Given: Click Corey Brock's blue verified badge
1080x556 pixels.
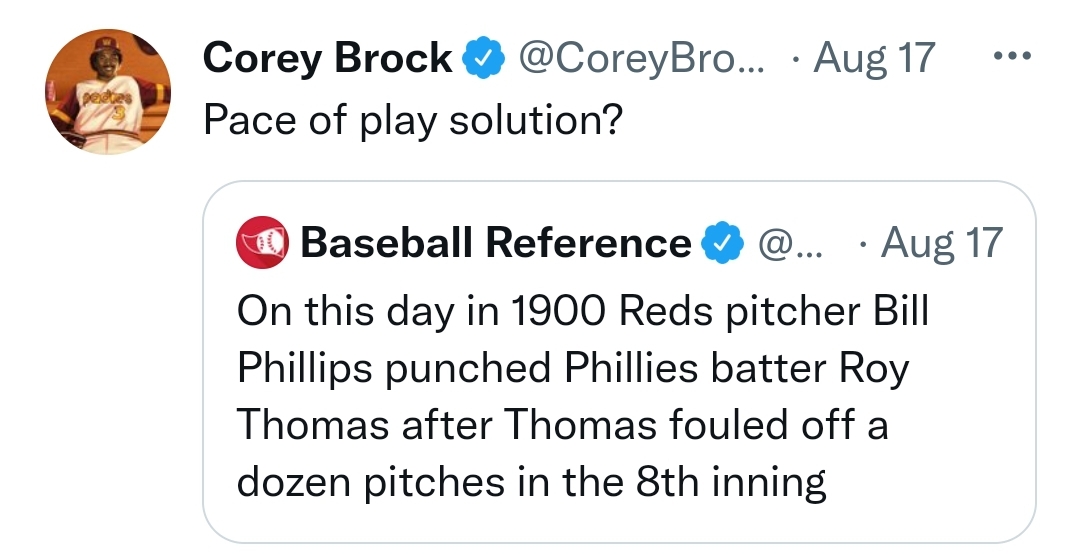Looking at the screenshot, I should (x=482, y=60).
